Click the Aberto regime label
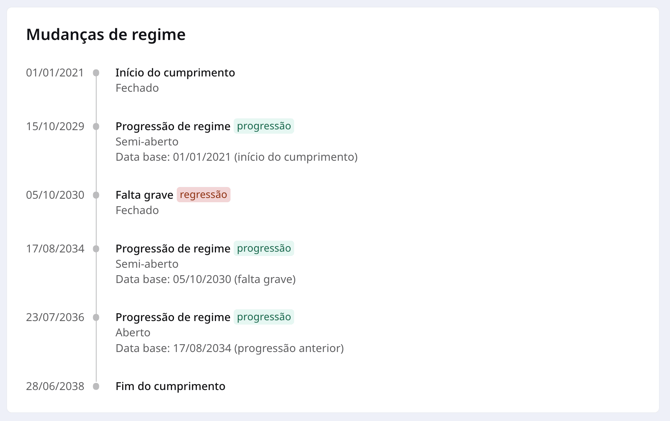The width and height of the screenshot is (670, 421). 133,333
